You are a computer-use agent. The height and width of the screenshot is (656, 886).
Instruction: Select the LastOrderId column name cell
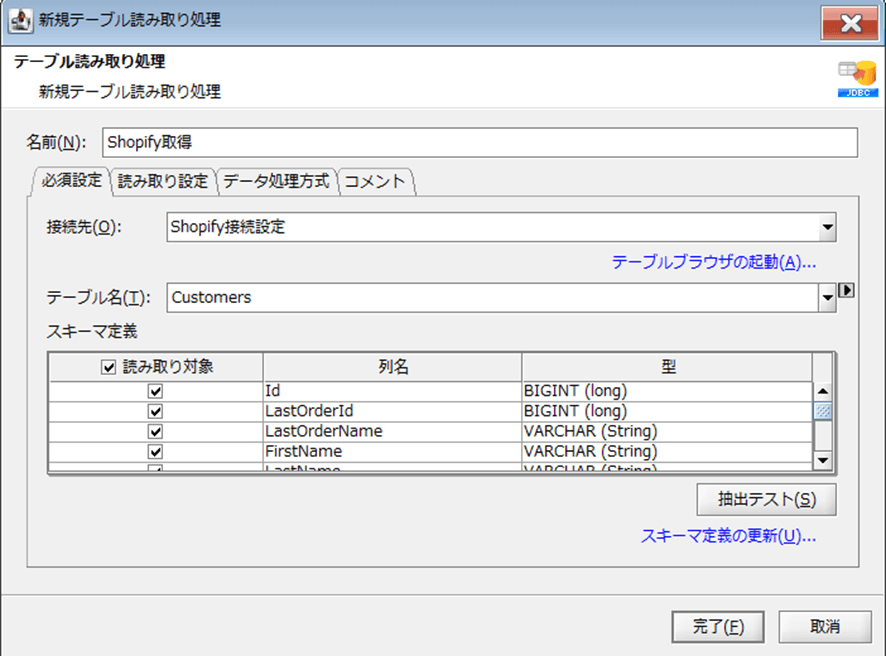[392, 411]
